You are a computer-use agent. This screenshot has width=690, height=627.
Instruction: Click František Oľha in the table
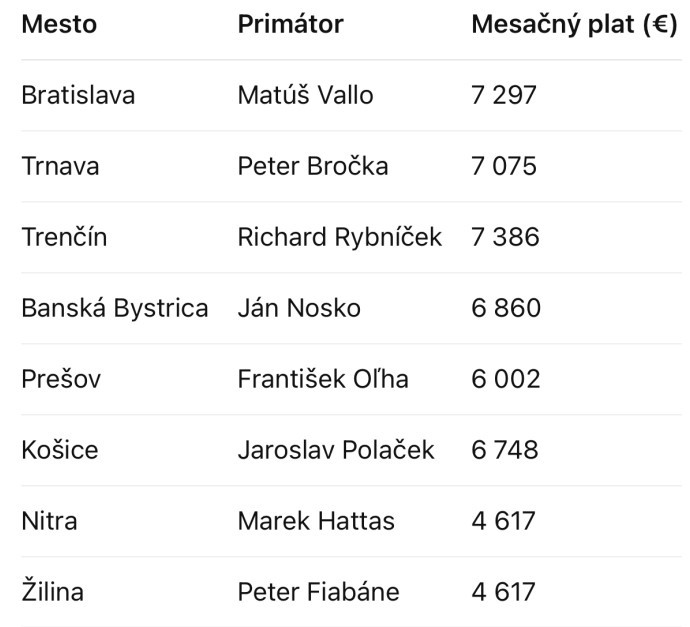pyautogui.click(x=323, y=379)
